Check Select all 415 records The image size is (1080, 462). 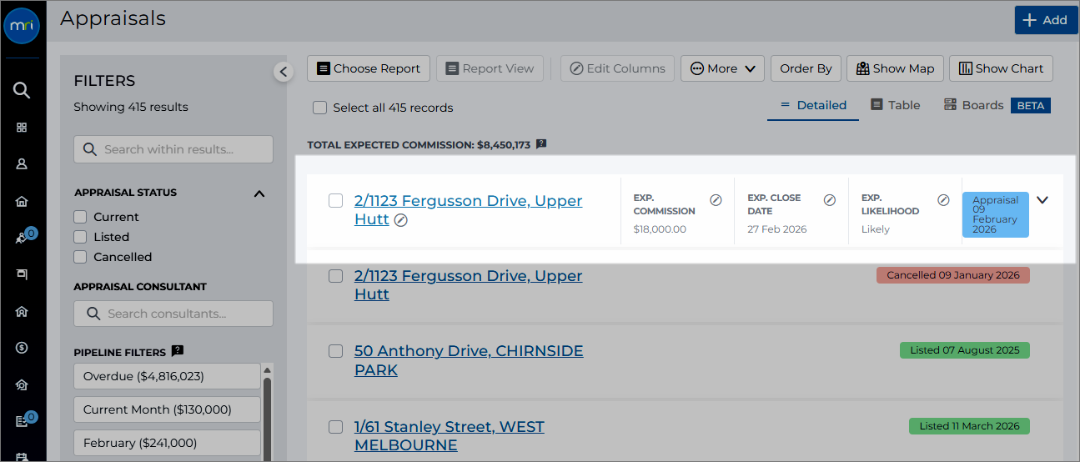tap(319, 107)
